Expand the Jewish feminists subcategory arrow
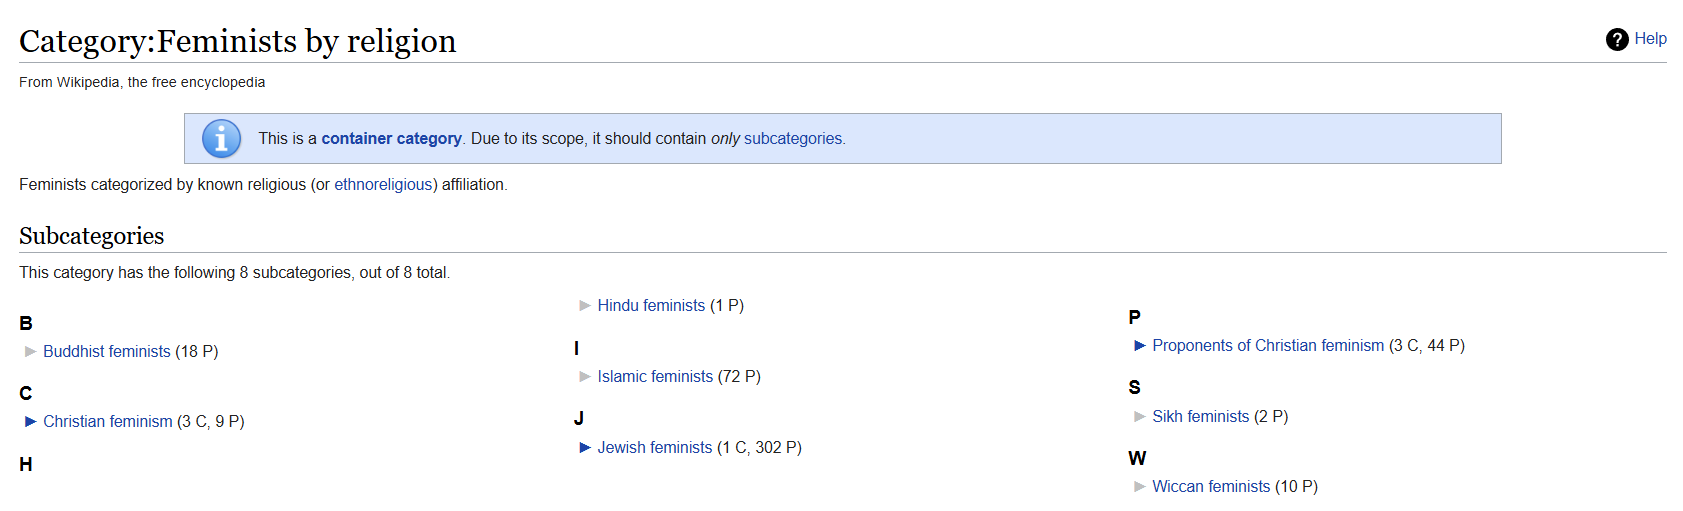This screenshot has height=511, width=1683. (585, 448)
